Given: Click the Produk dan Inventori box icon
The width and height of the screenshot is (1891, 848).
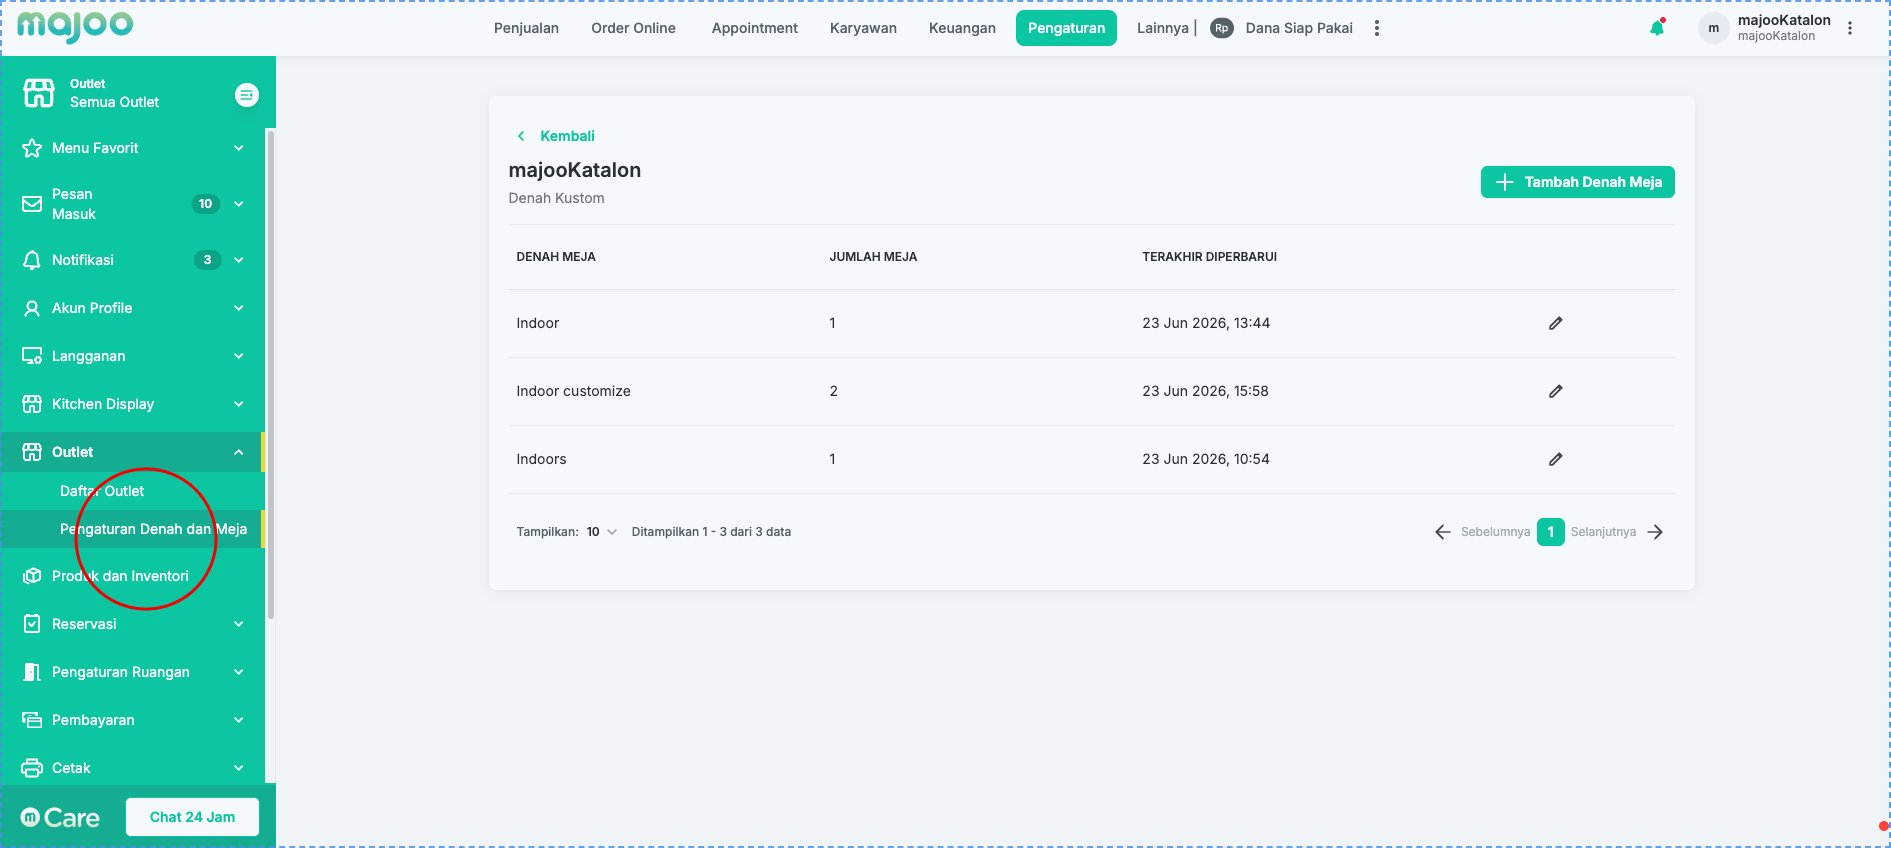Looking at the screenshot, I should (32, 576).
